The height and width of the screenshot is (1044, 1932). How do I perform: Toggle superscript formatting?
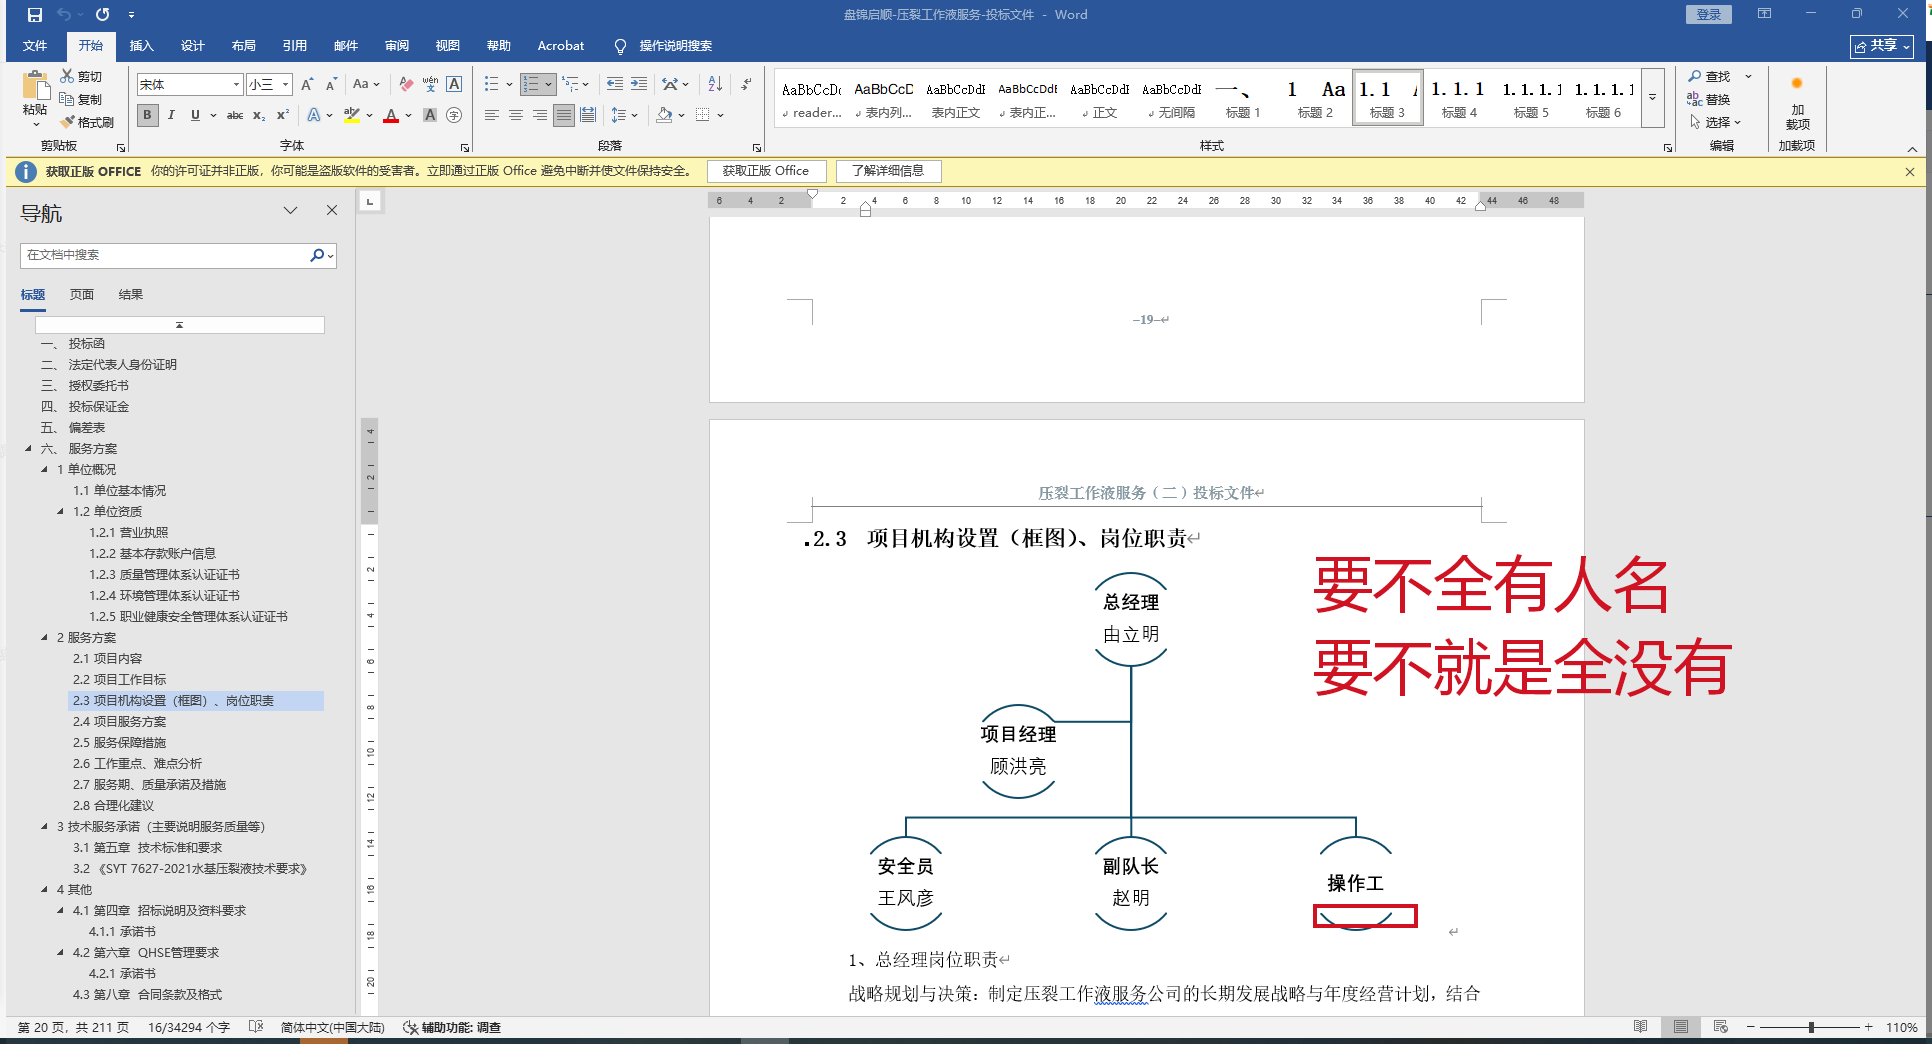tap(283, 115)
